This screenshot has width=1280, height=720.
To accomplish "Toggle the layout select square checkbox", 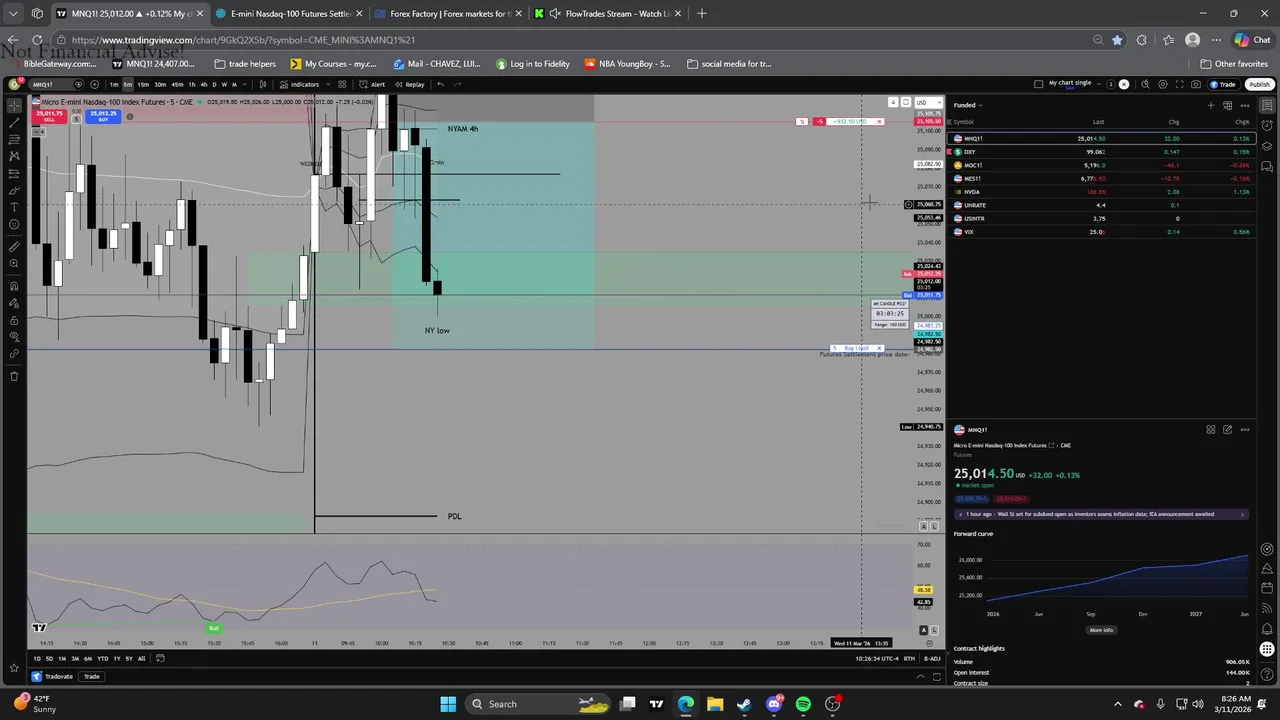I will (x=1038, y=84).
